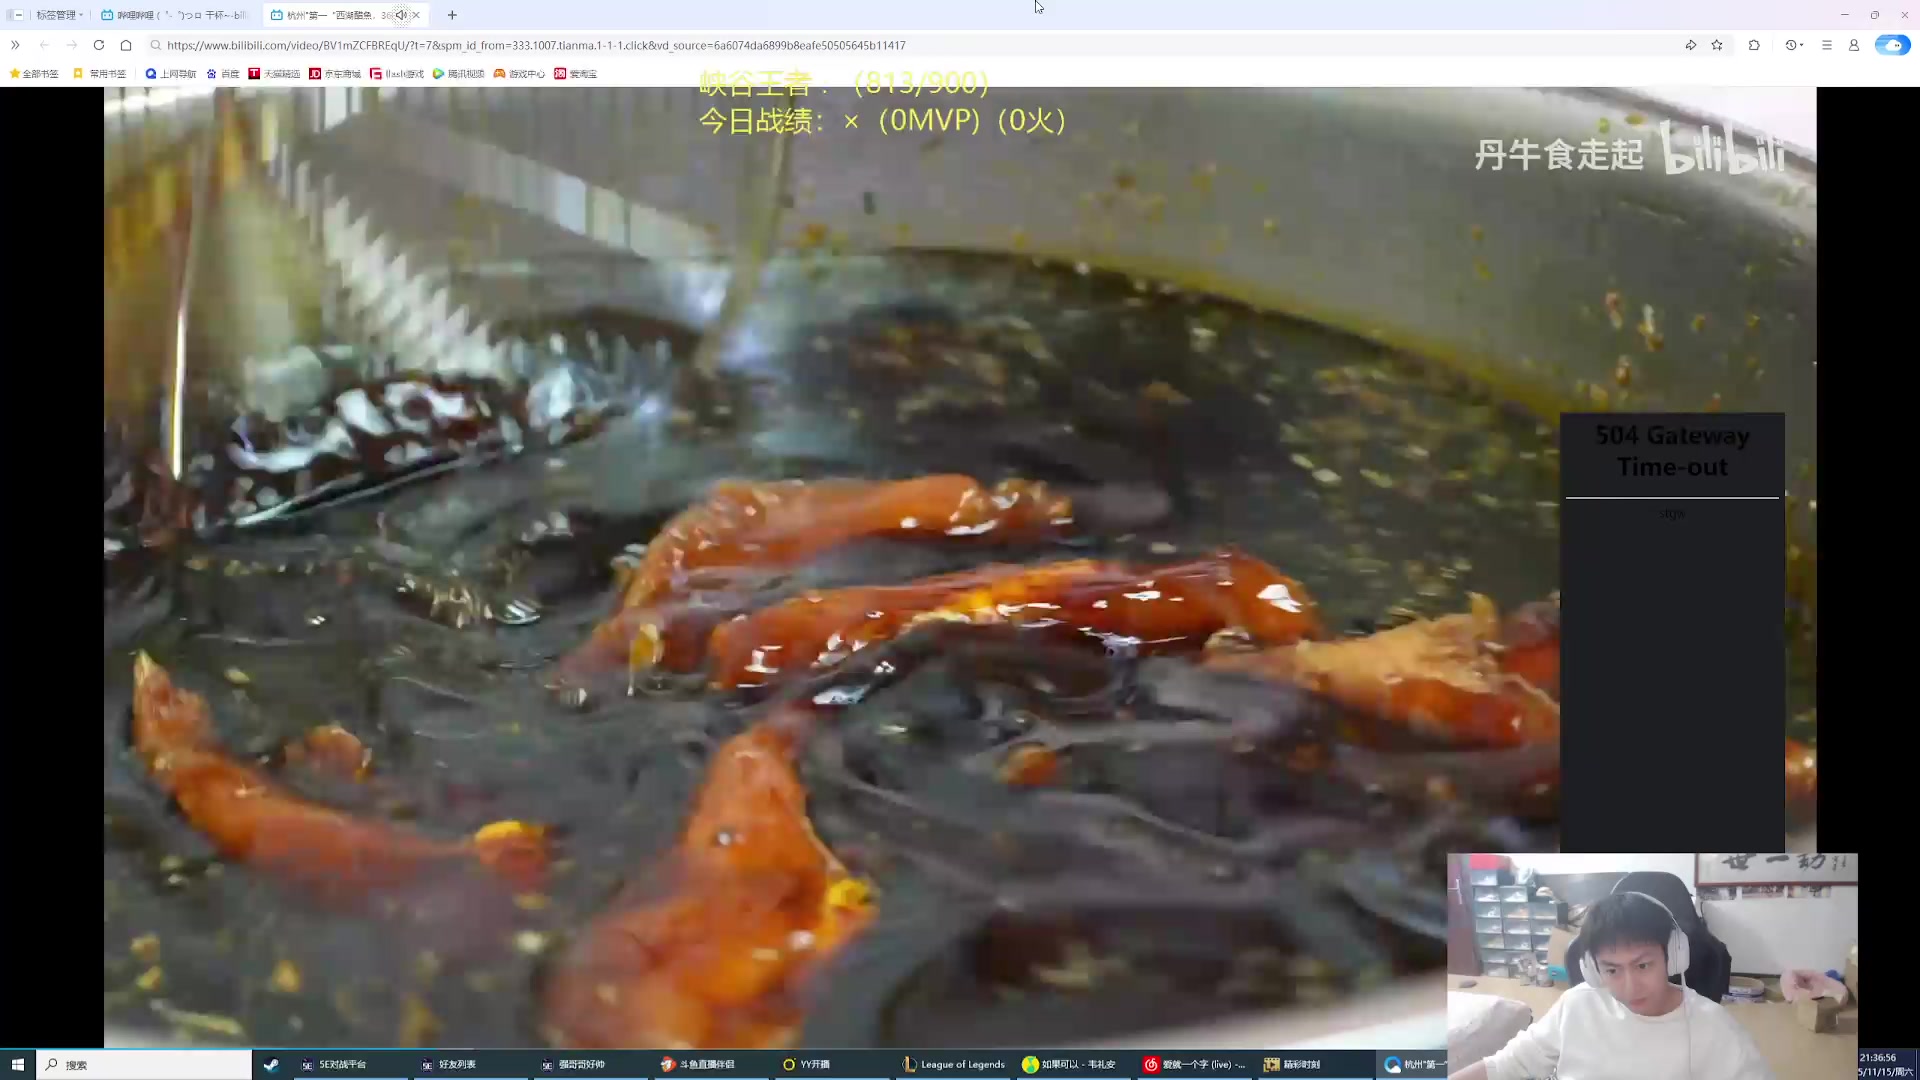Bookmark this page with the star icon
1920x1080 pixels.
1717,45
